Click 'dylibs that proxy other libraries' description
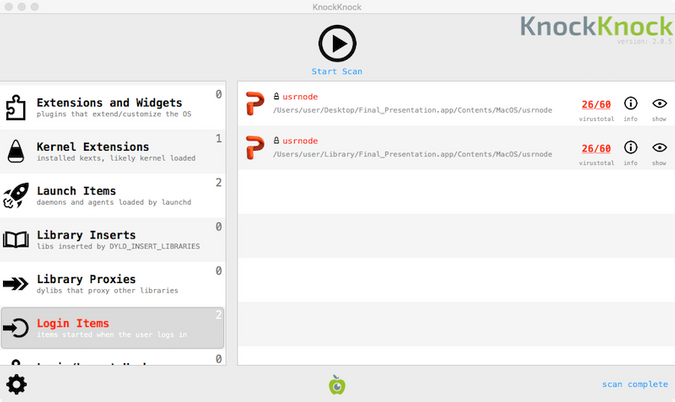 [x=107, y=291]
